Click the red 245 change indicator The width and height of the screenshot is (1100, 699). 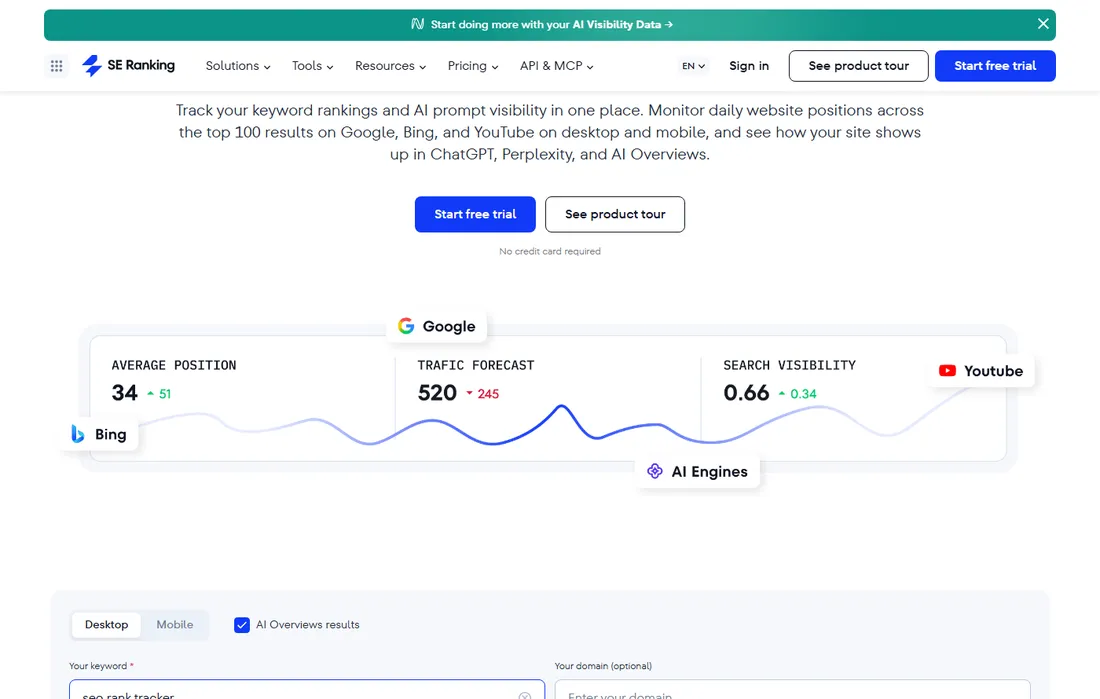(483, 394)
